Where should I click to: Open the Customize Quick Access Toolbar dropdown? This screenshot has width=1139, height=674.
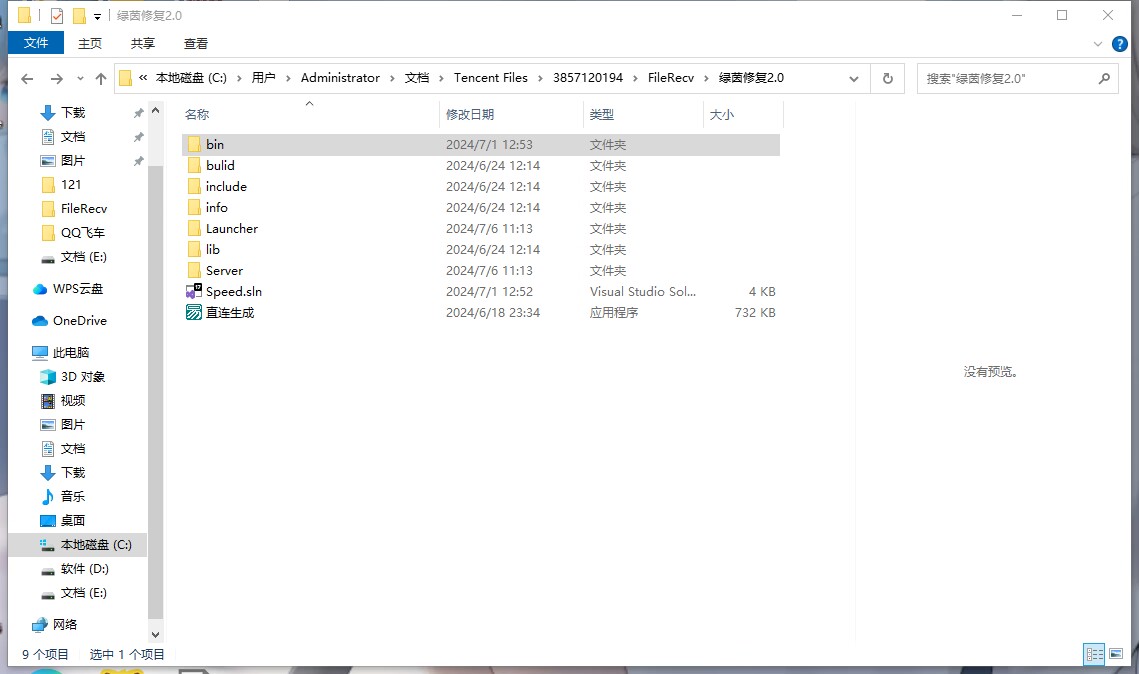click(x=97, y=16)
